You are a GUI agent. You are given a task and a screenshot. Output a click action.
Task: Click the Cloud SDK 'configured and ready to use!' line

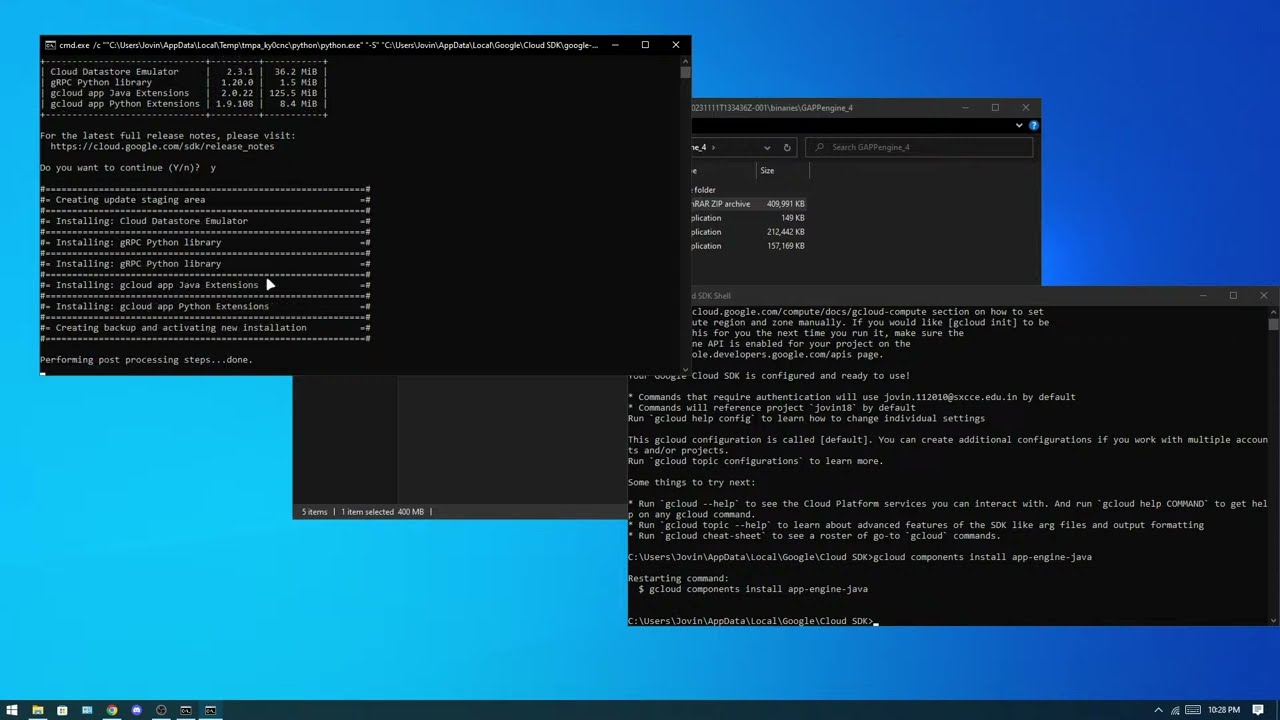click(x=769, y=376)
